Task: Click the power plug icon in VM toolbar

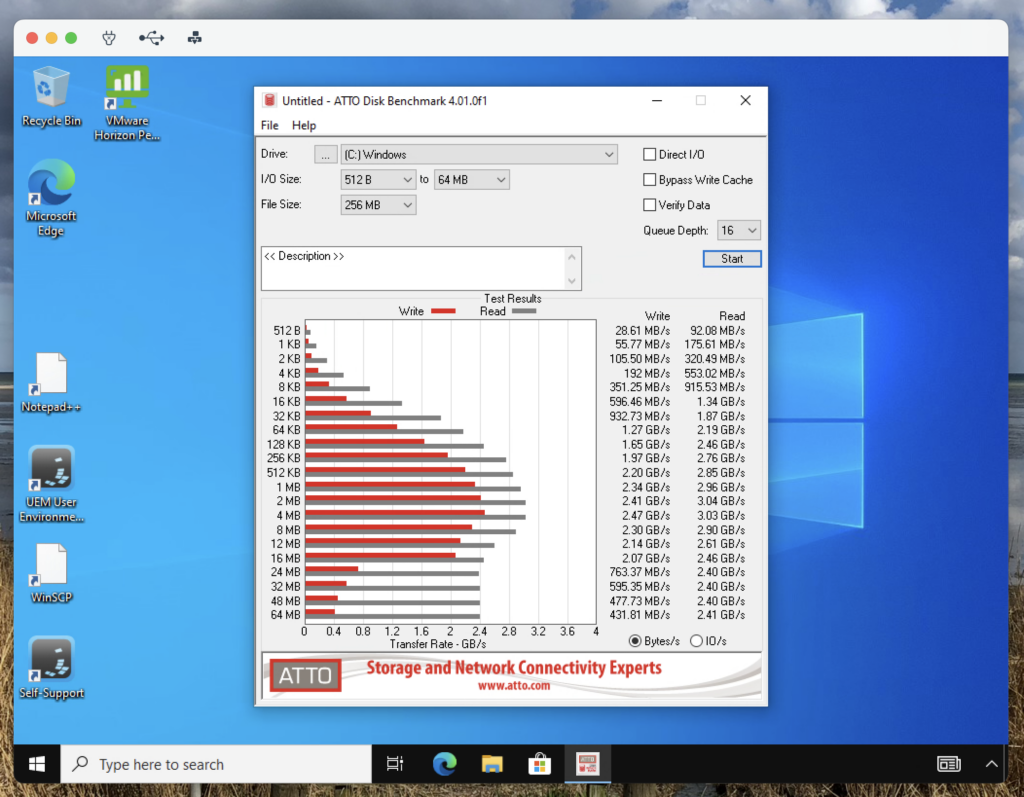Action: pos(109,38)
